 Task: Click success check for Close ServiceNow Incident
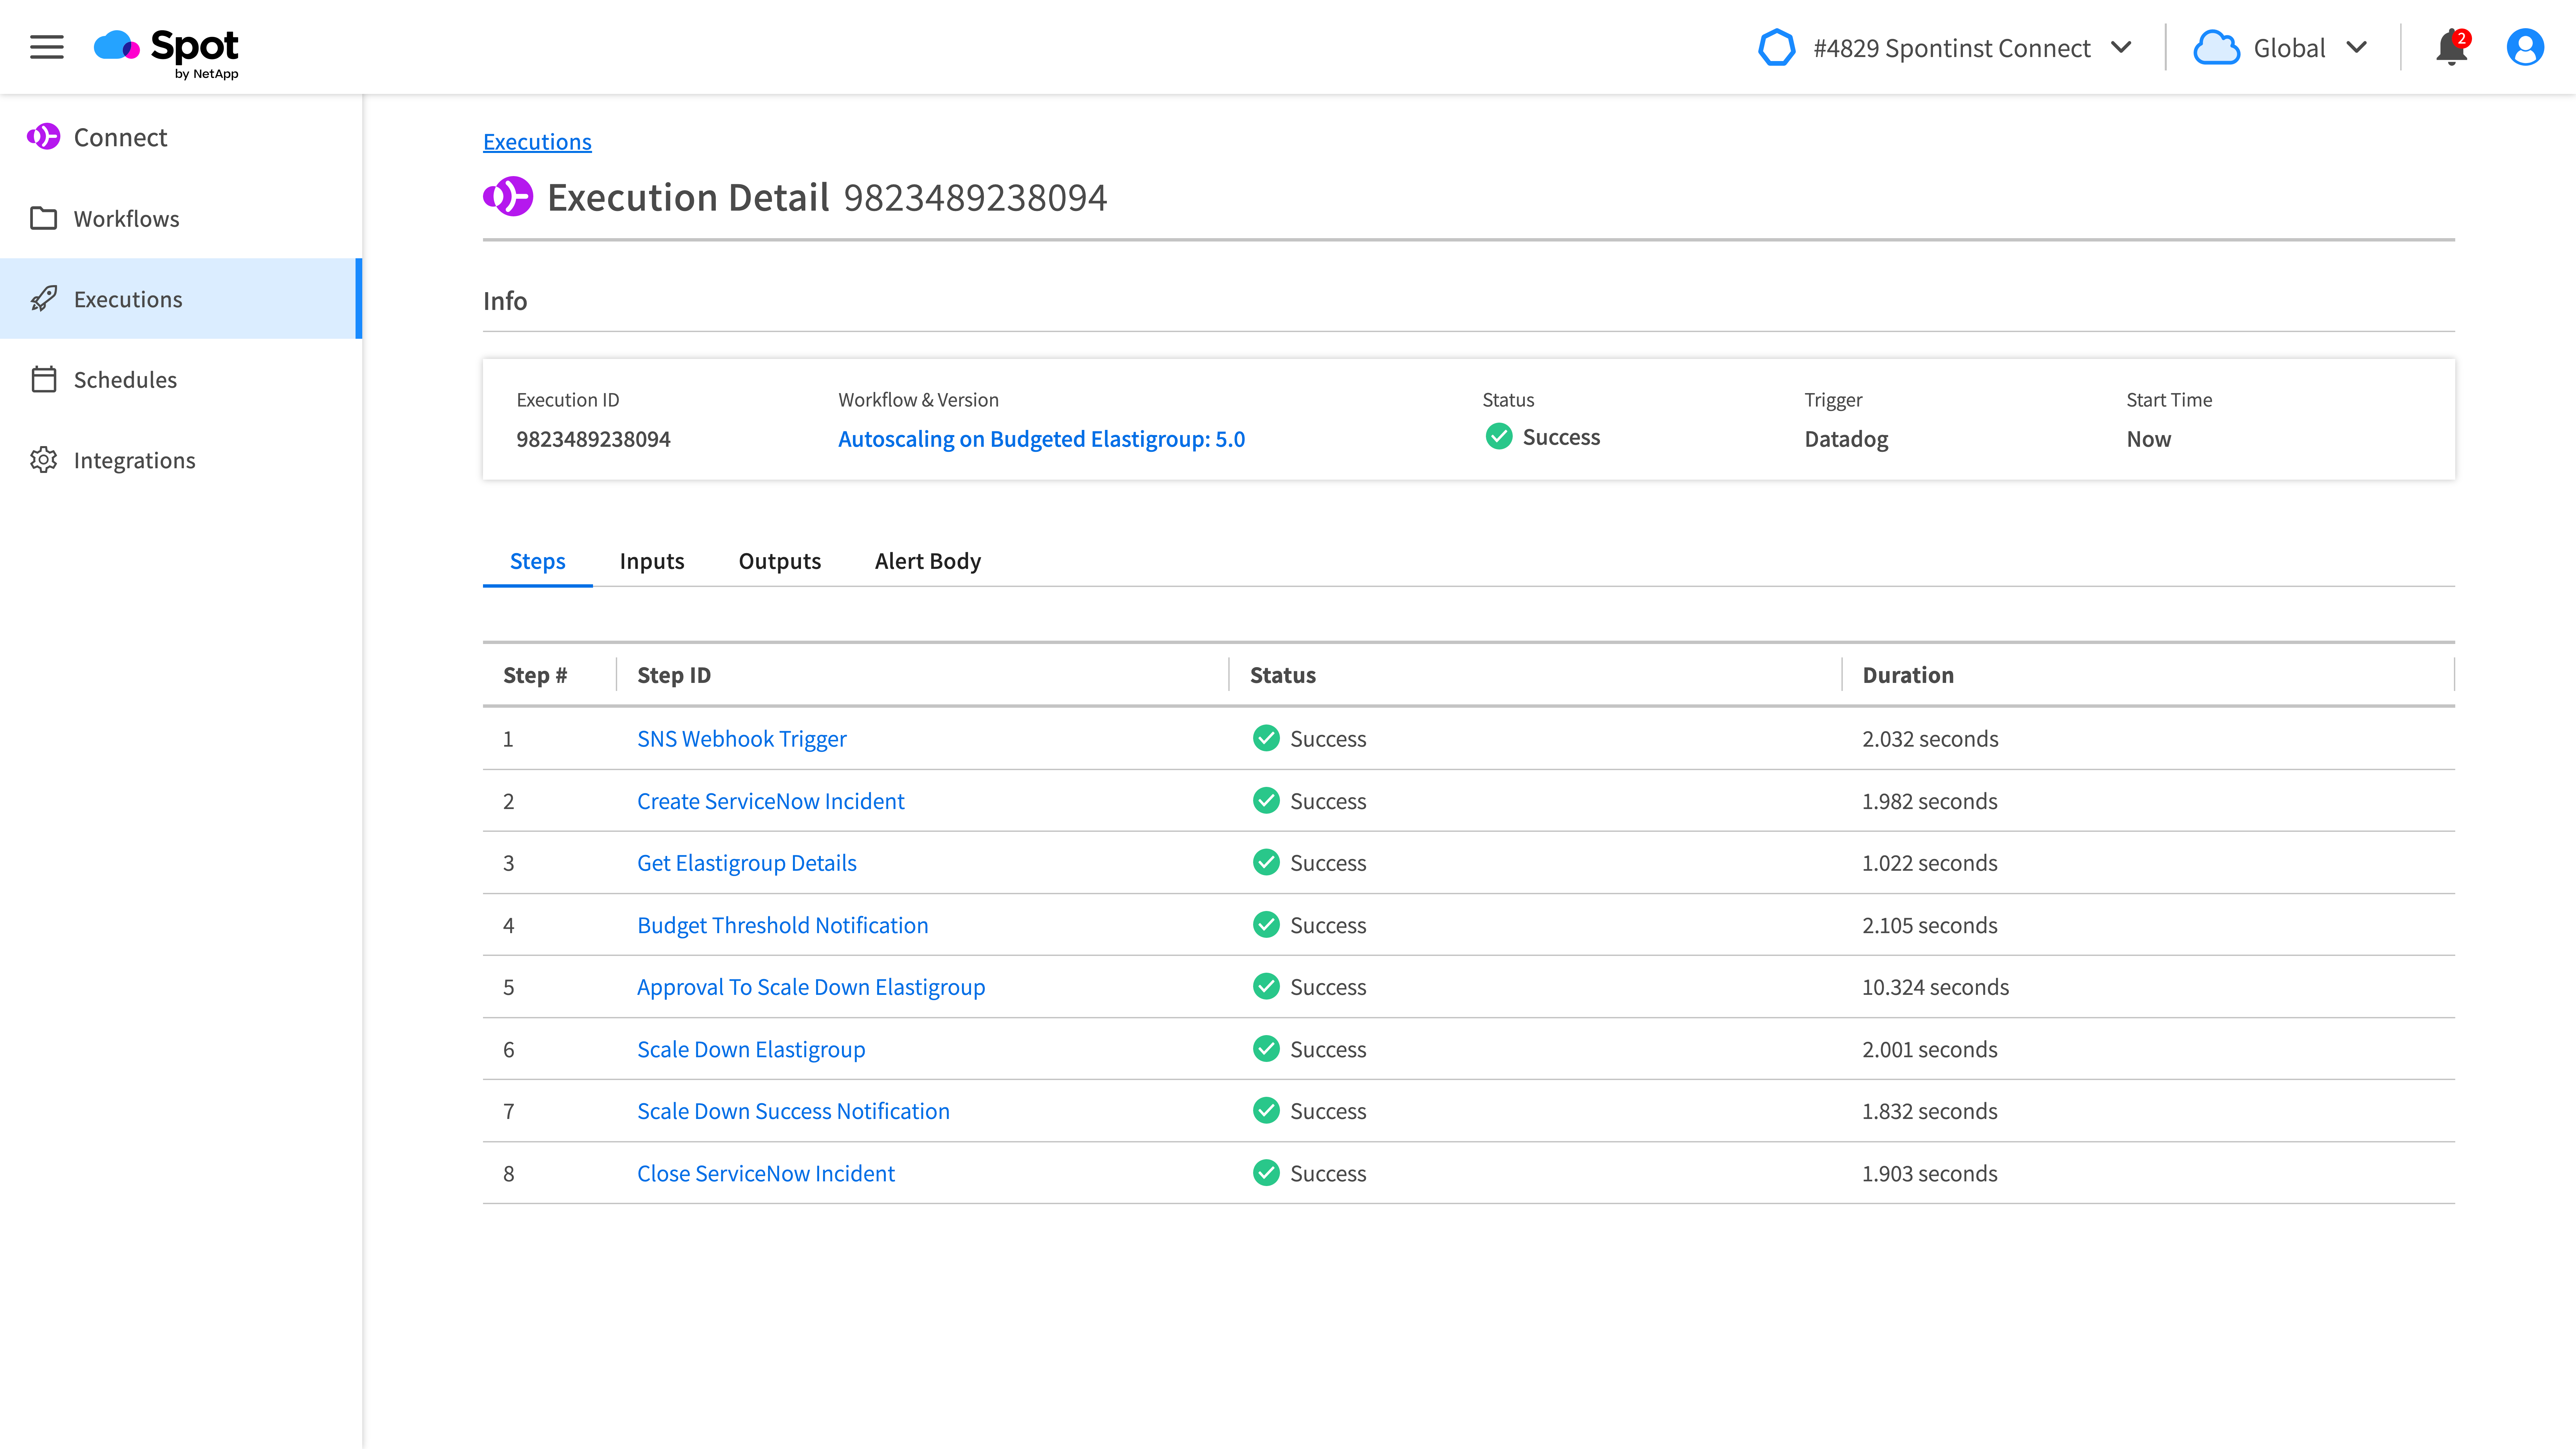point(1266,1173)
